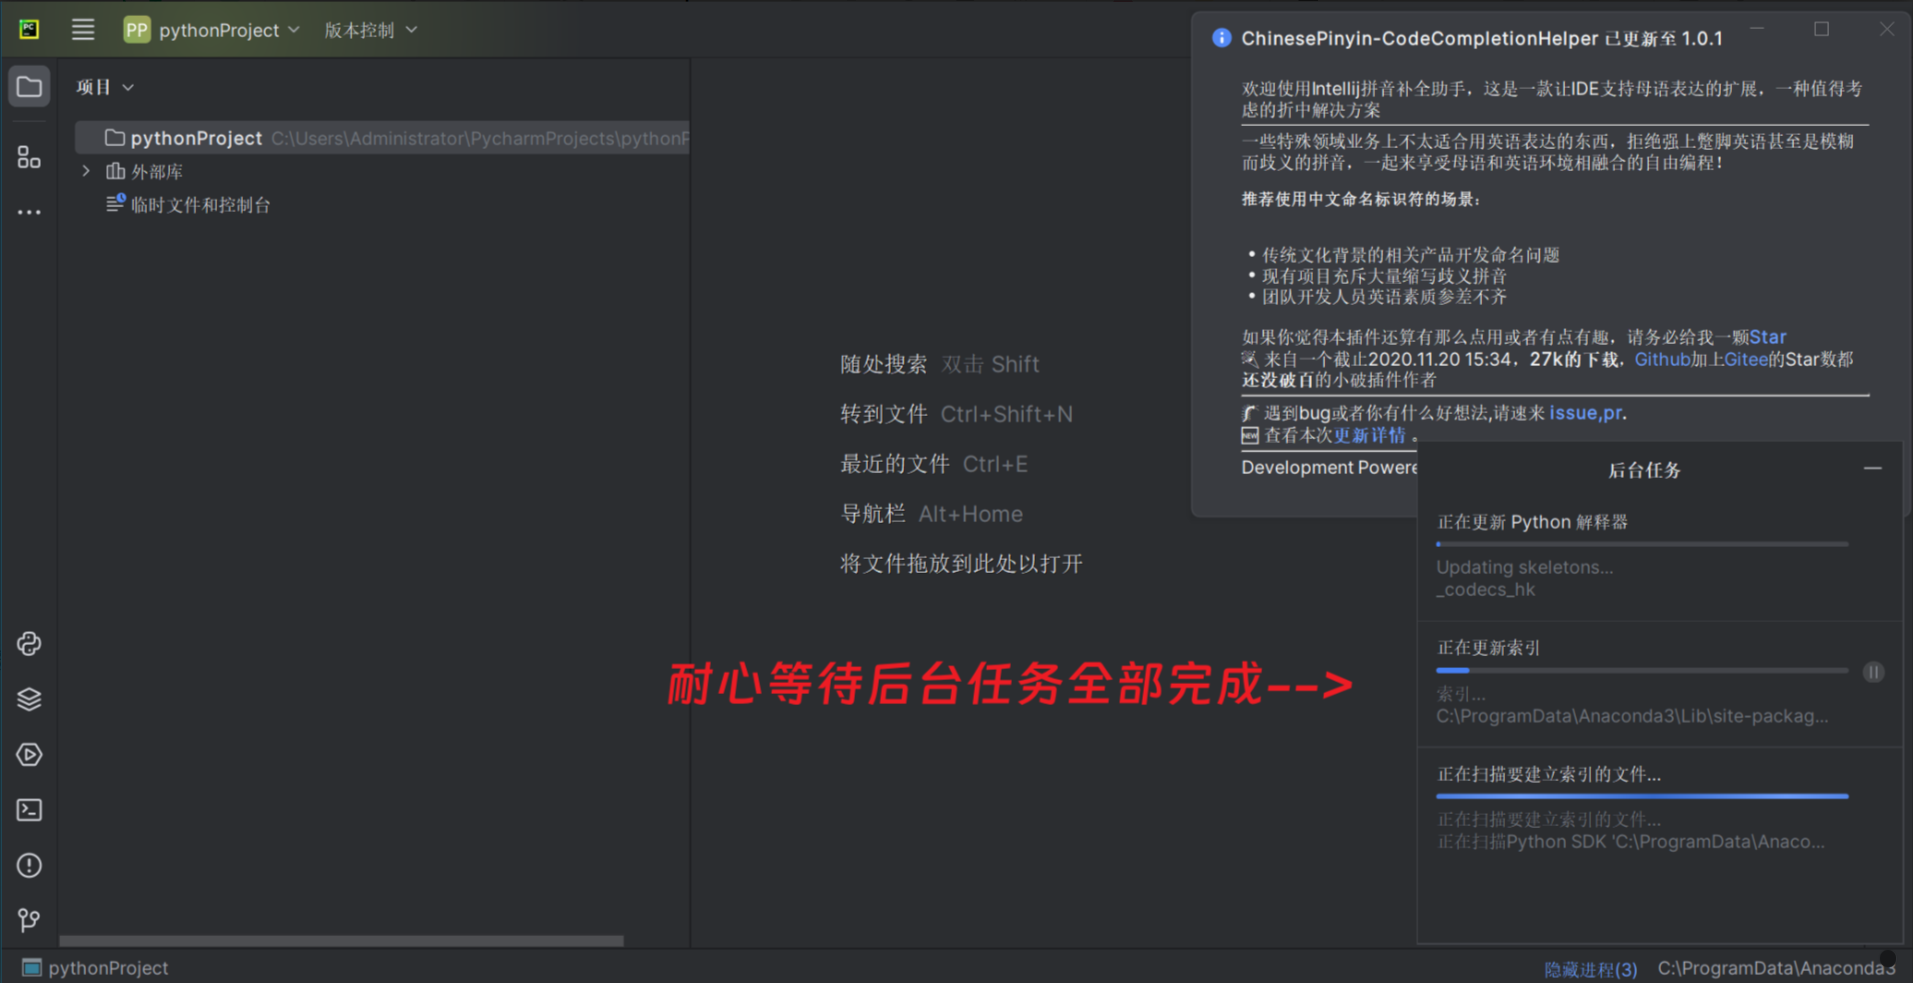Collapse the 后台任务 panel
Image resolution: width=1913 pixels, height=983 pixels.
(1873, 468)
